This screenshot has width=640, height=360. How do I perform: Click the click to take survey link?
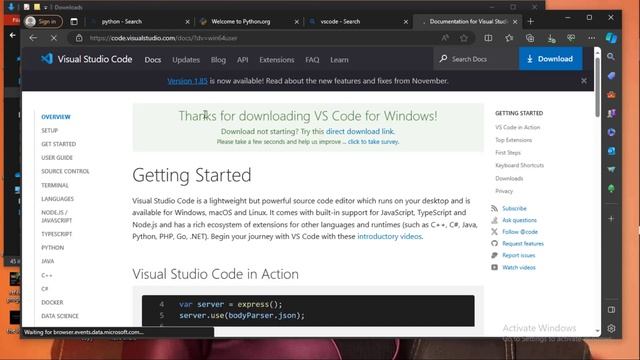tap(373, 142)
